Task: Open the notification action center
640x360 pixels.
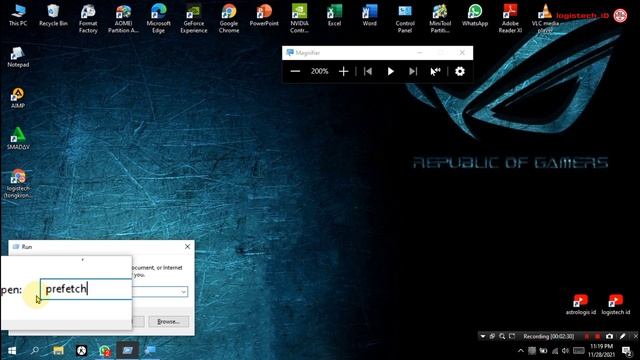Action: 627,351
